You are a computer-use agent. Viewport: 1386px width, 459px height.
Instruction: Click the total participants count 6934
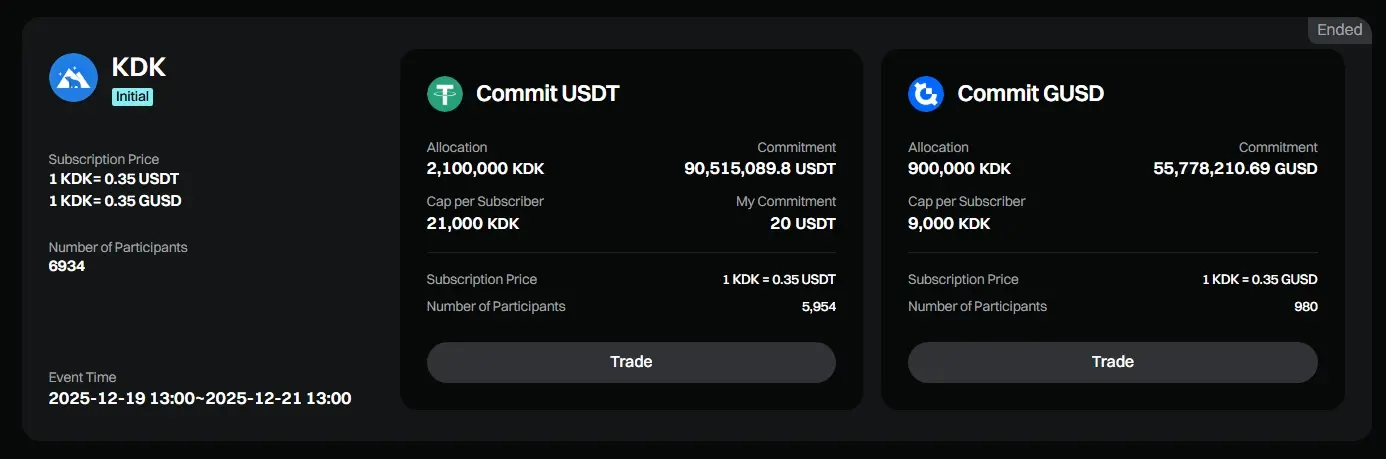(x=67, y=266)
